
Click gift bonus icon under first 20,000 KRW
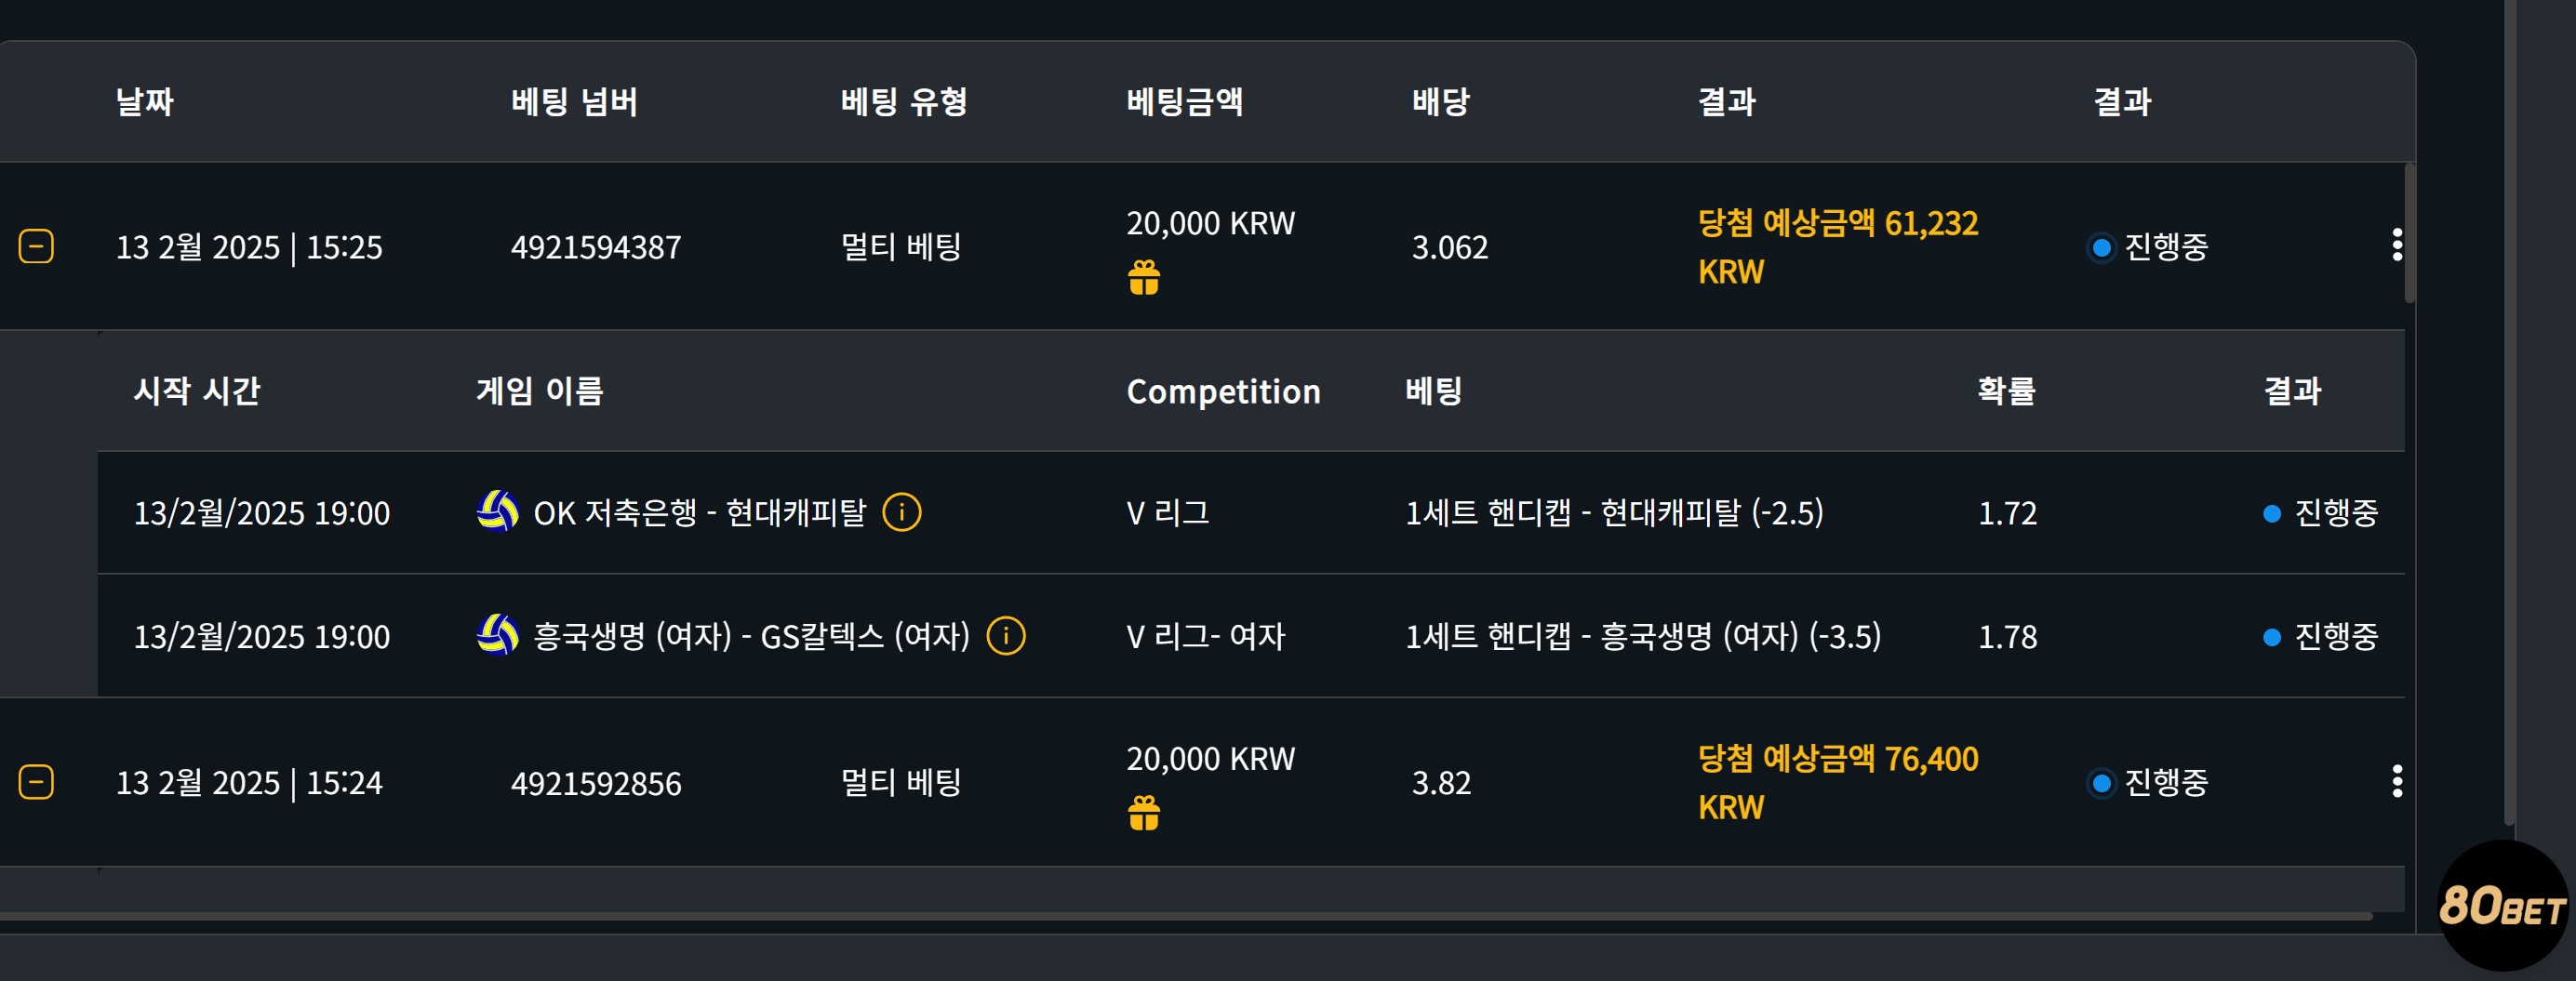click(x=1144, y=277)
